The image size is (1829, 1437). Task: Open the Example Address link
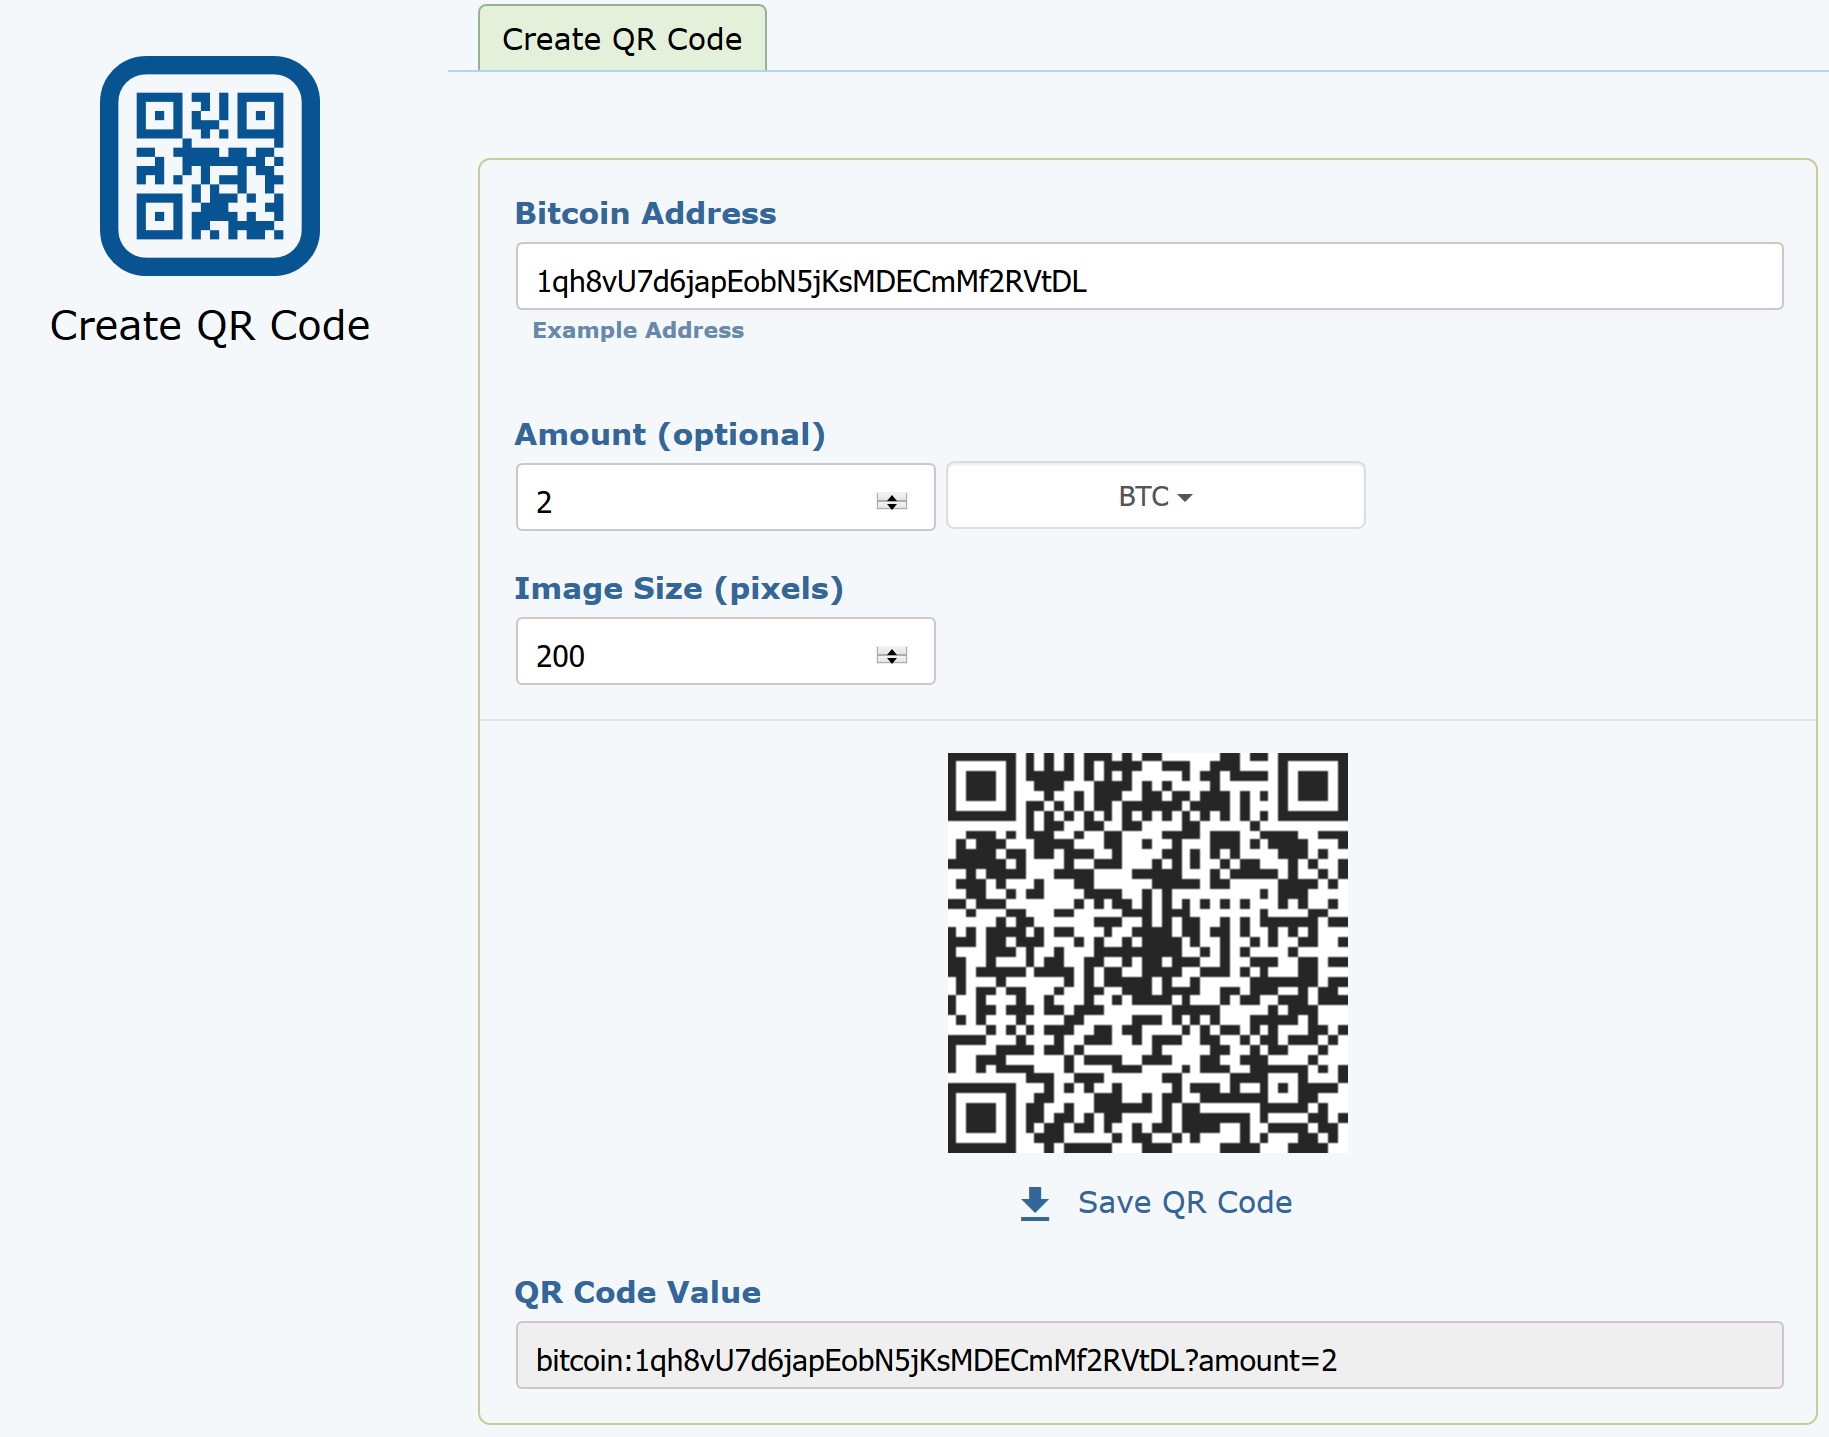click(638, 330)
